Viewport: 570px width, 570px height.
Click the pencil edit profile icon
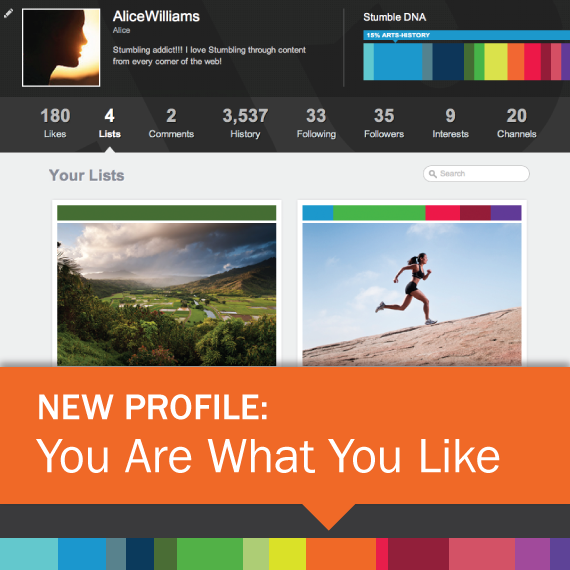click(x=8, y=13)
